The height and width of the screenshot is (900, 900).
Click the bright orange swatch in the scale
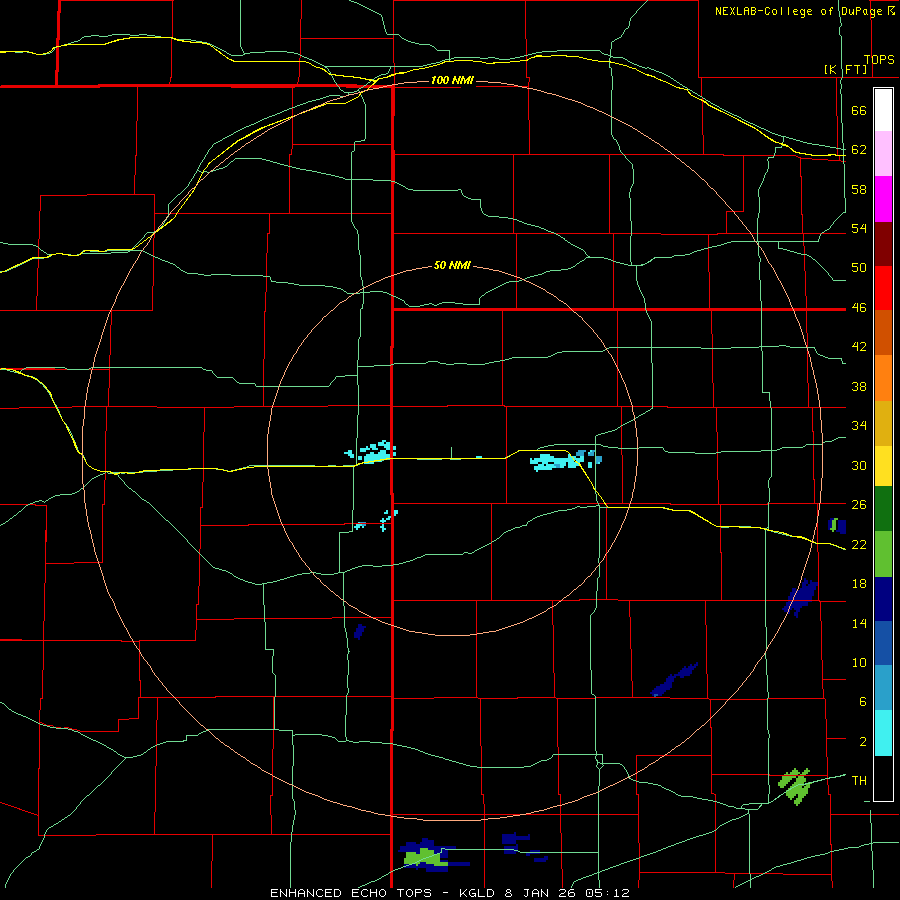tap(883, 378)
